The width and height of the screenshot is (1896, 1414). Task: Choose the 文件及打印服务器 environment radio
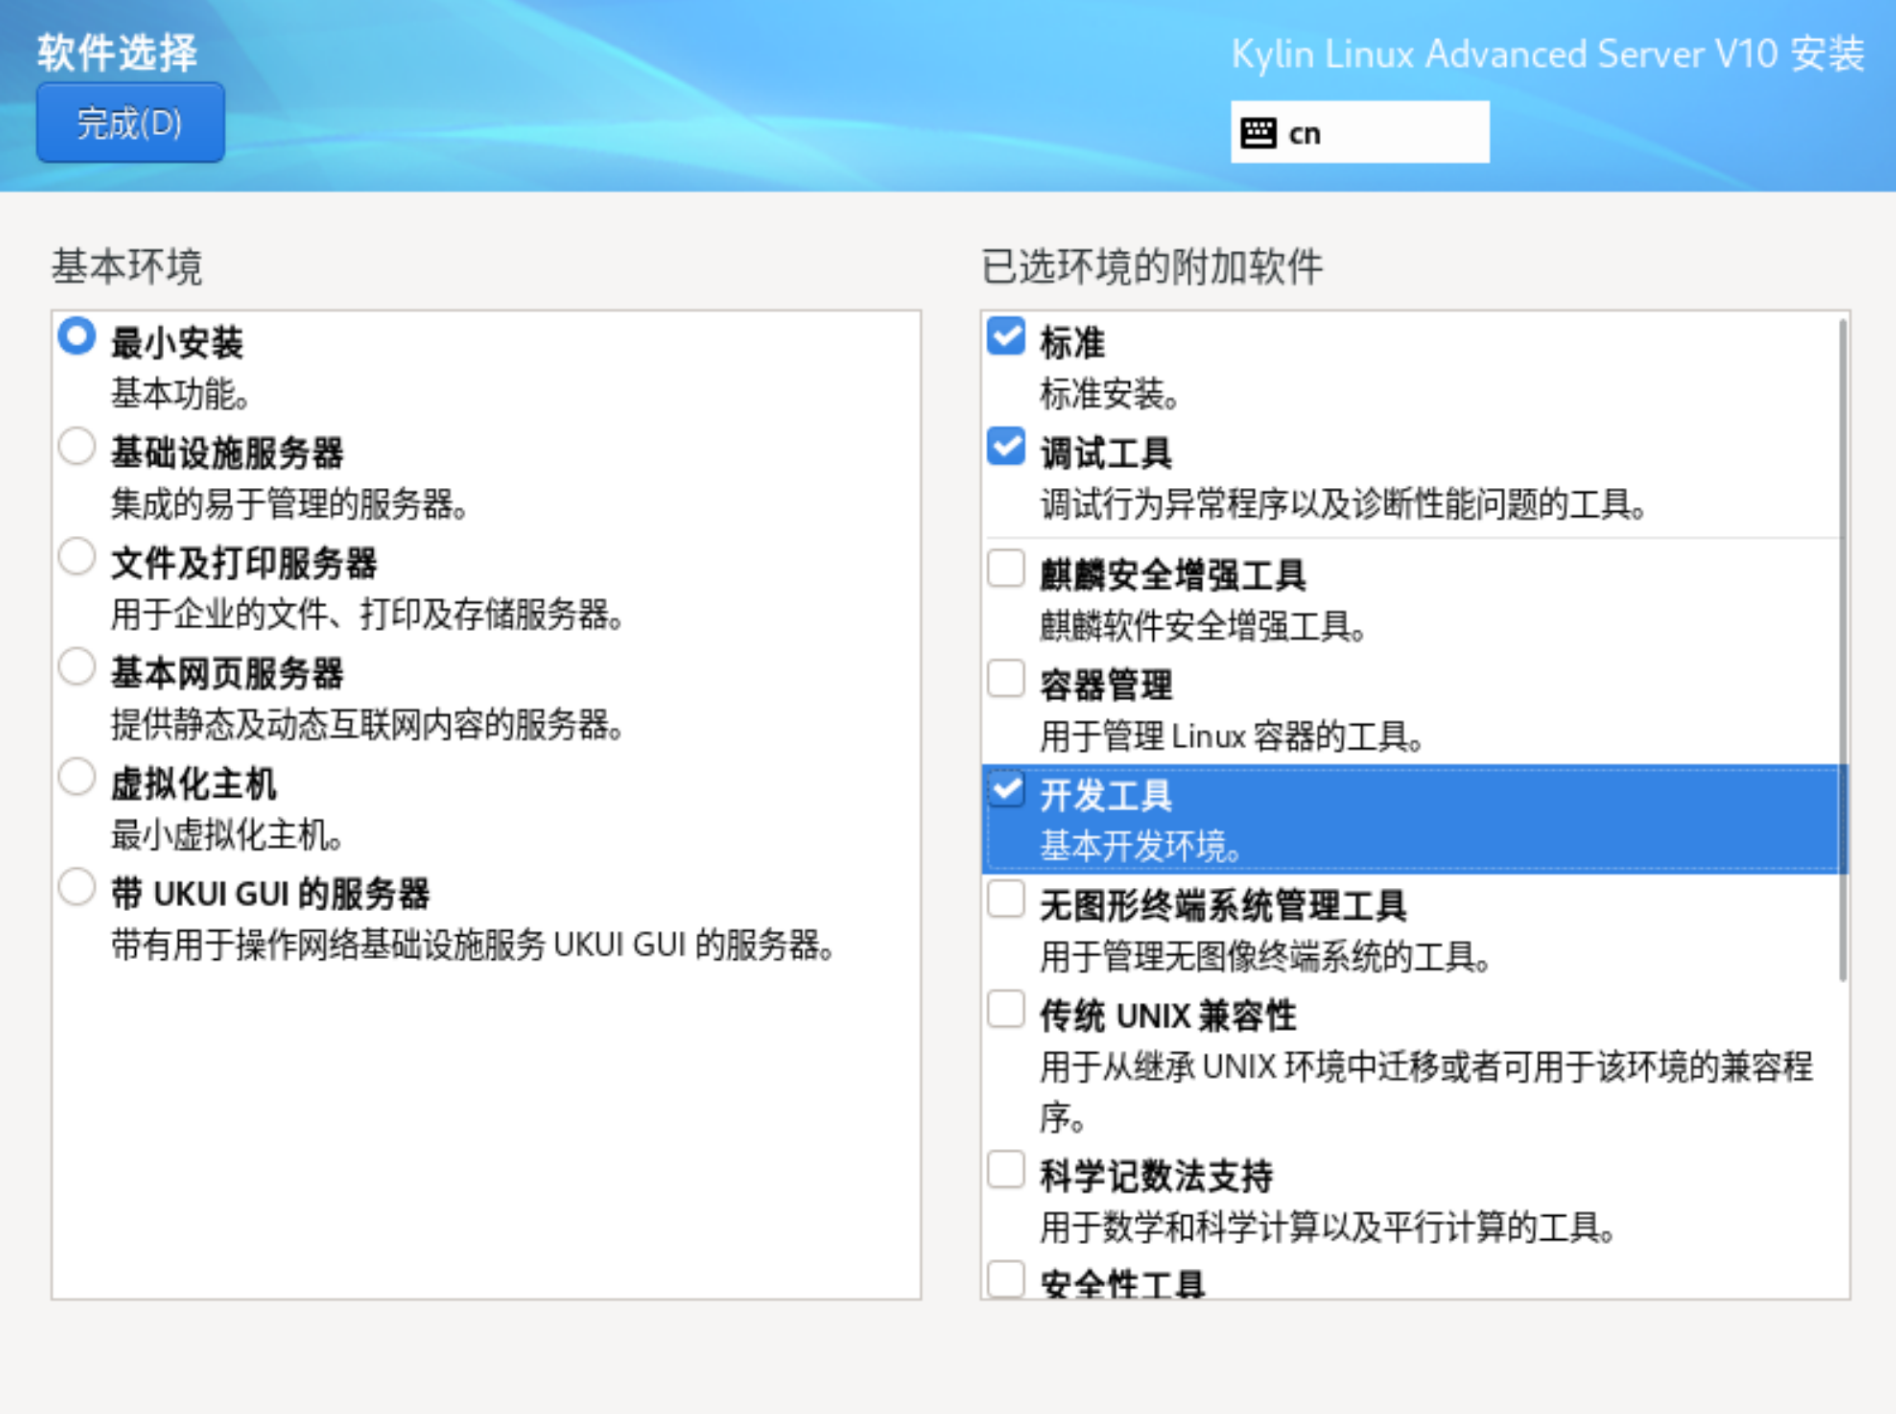click(77, 556)
